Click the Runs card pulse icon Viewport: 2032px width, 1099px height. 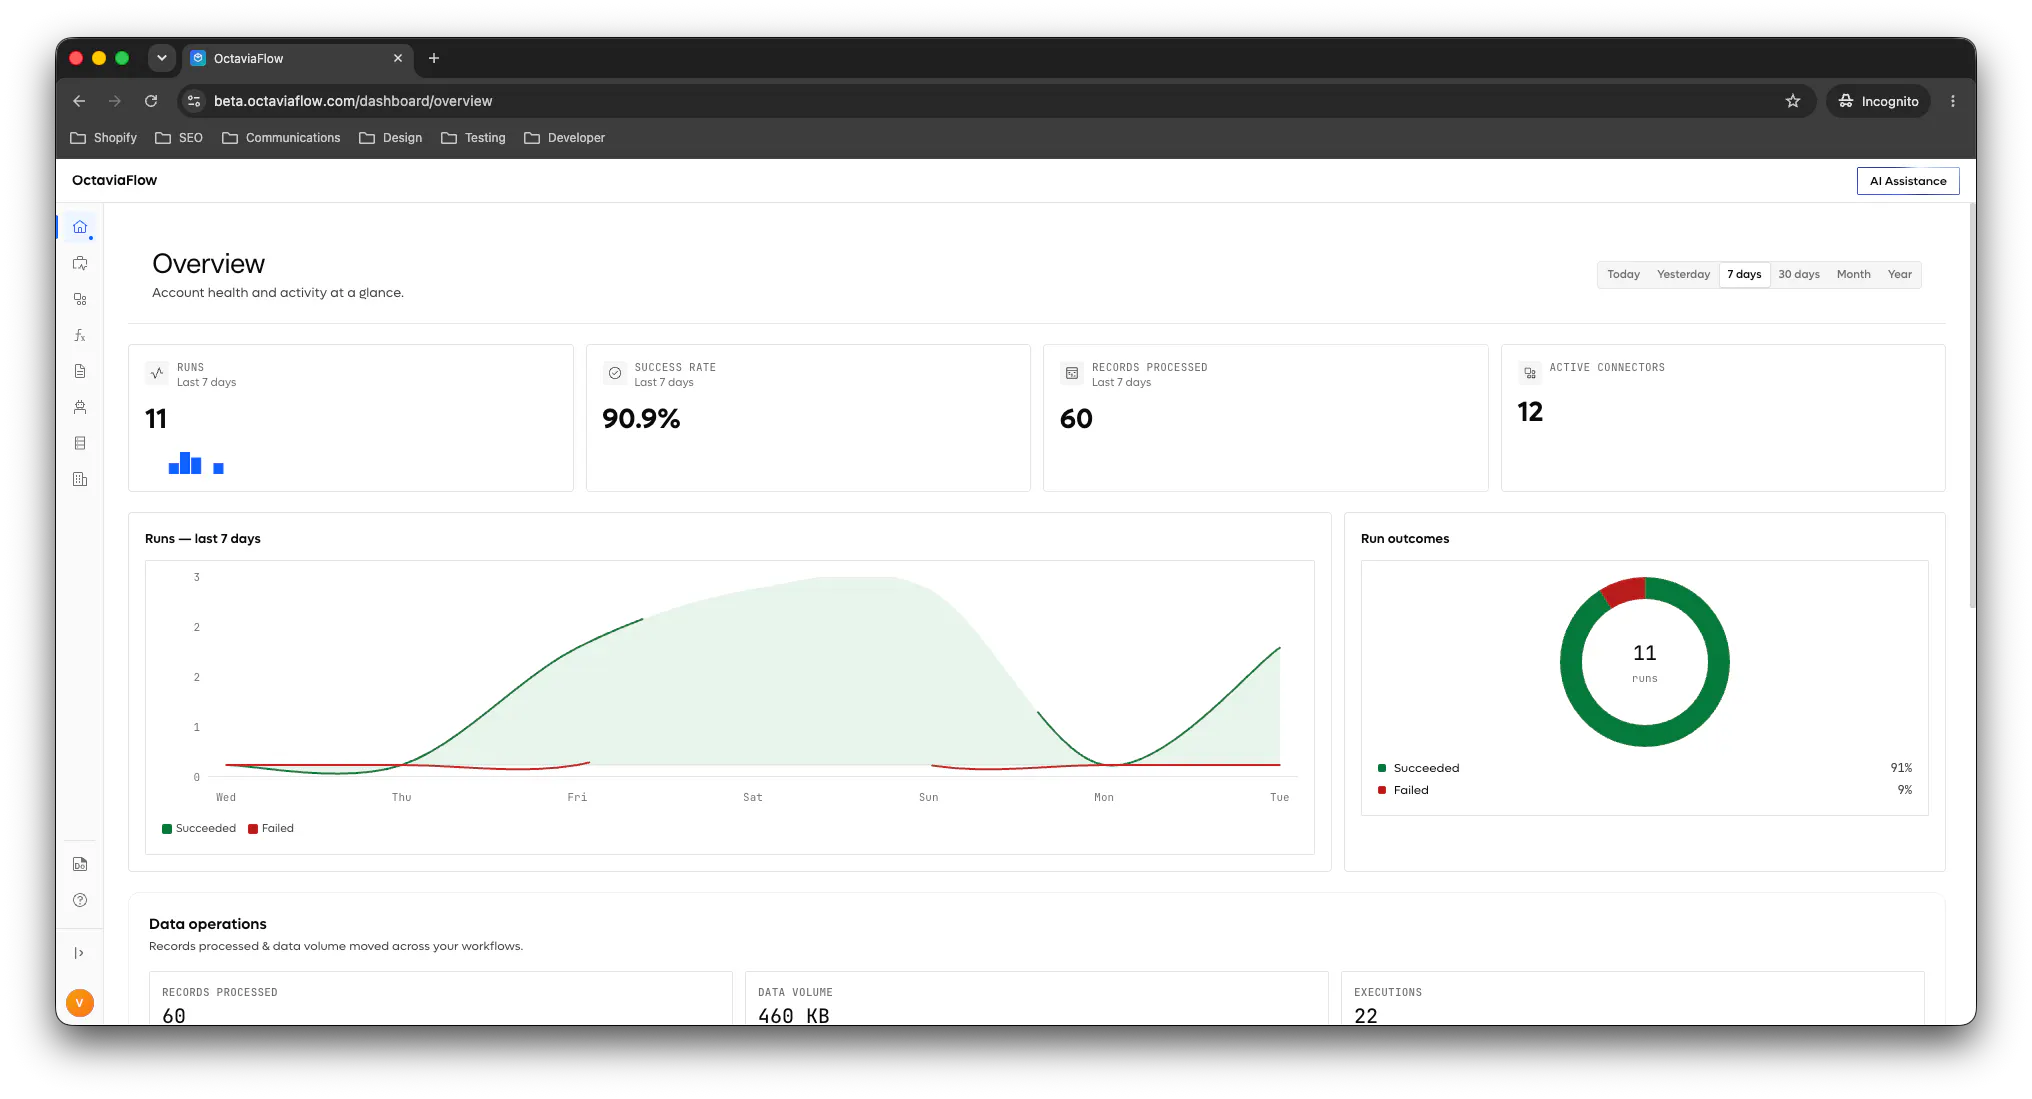click(x=157, y=373)
